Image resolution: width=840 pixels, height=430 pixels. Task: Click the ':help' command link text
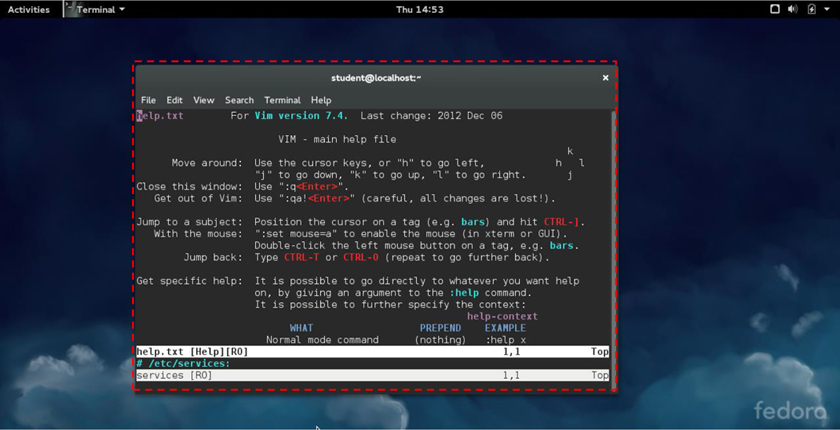point(467,293)
